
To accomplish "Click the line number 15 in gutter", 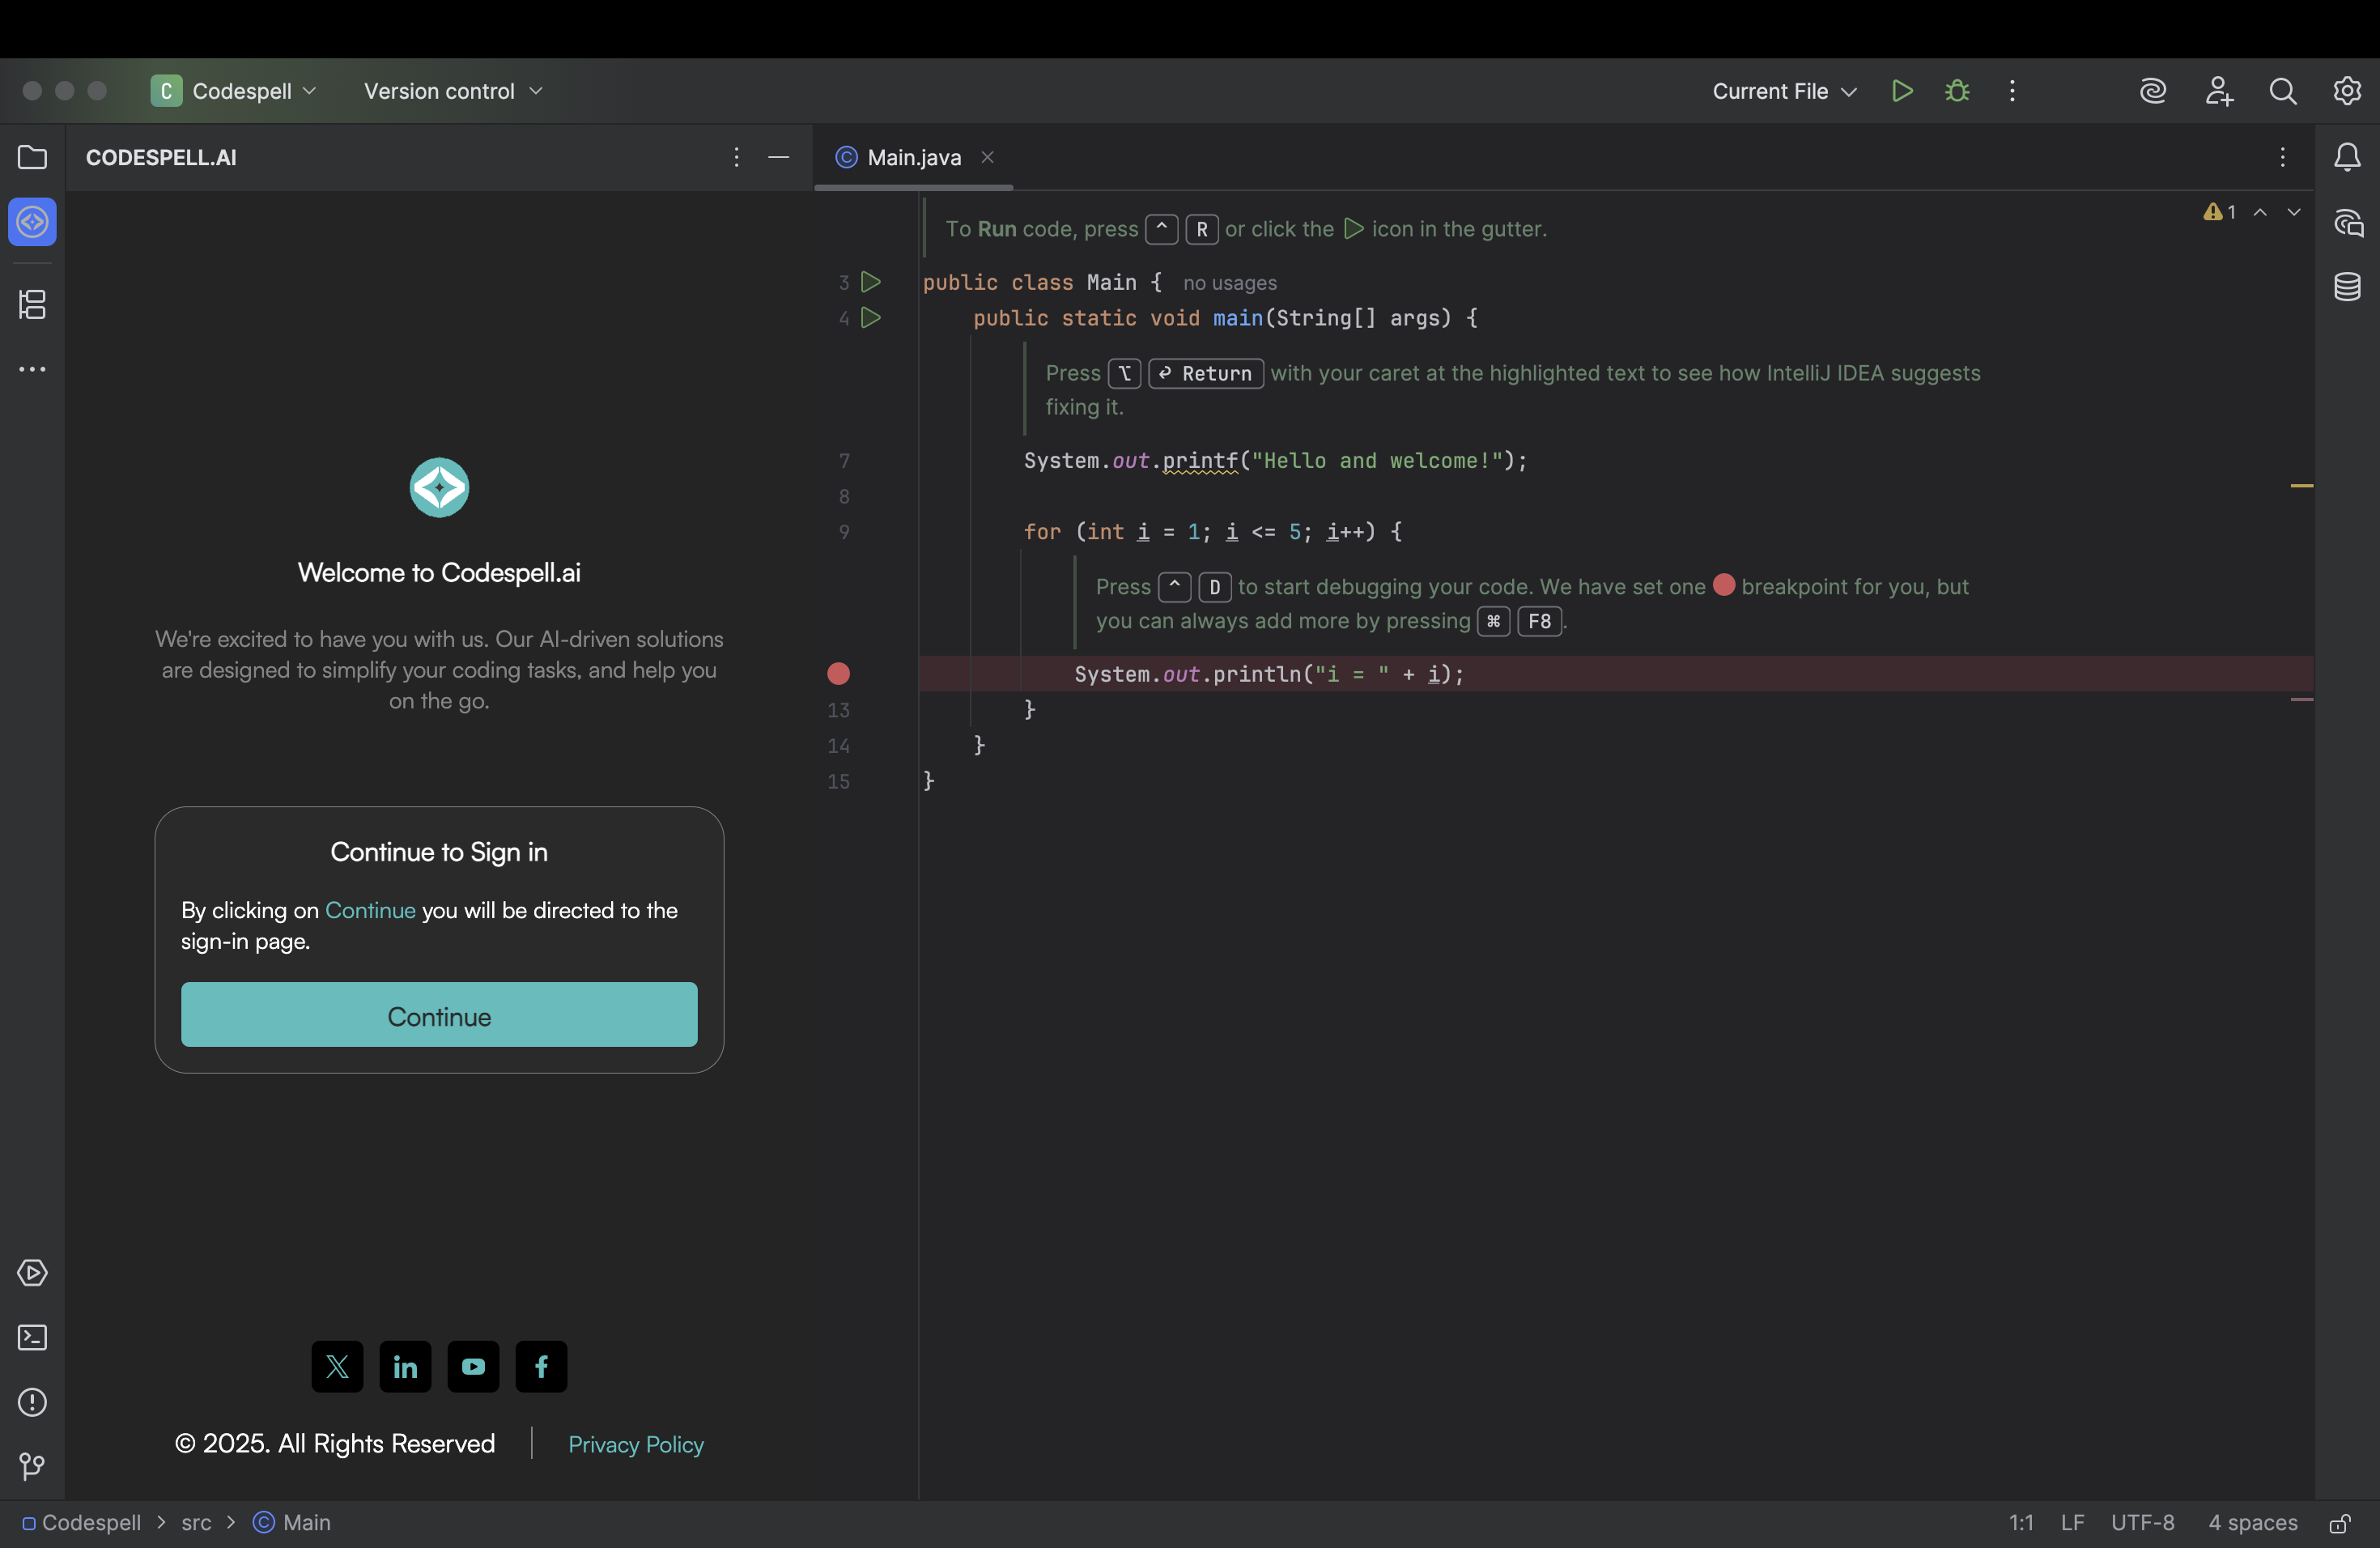I will (x=838, y=782).
